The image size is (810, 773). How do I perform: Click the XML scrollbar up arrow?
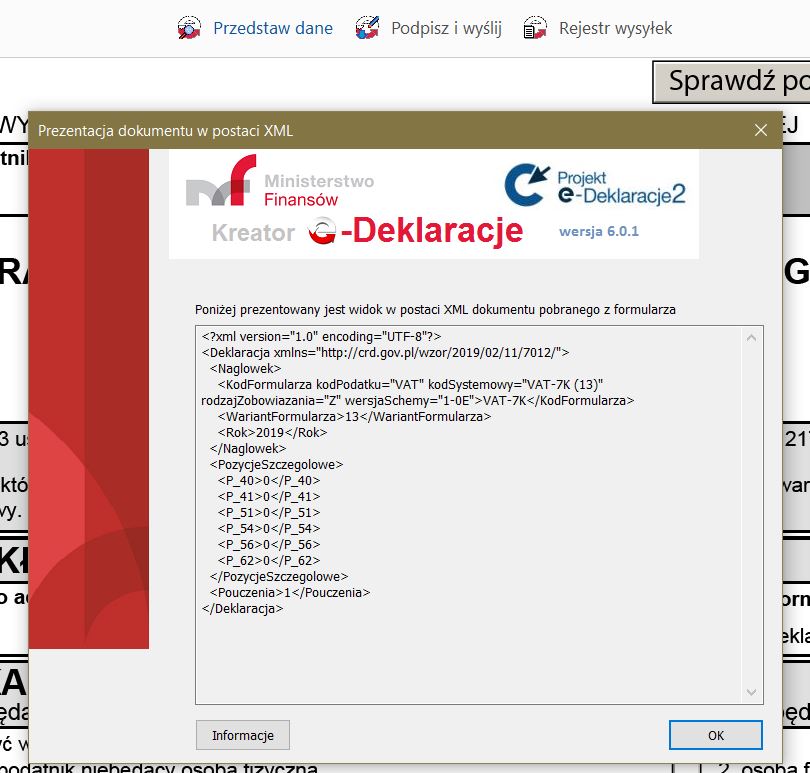[x=753, y=339]
